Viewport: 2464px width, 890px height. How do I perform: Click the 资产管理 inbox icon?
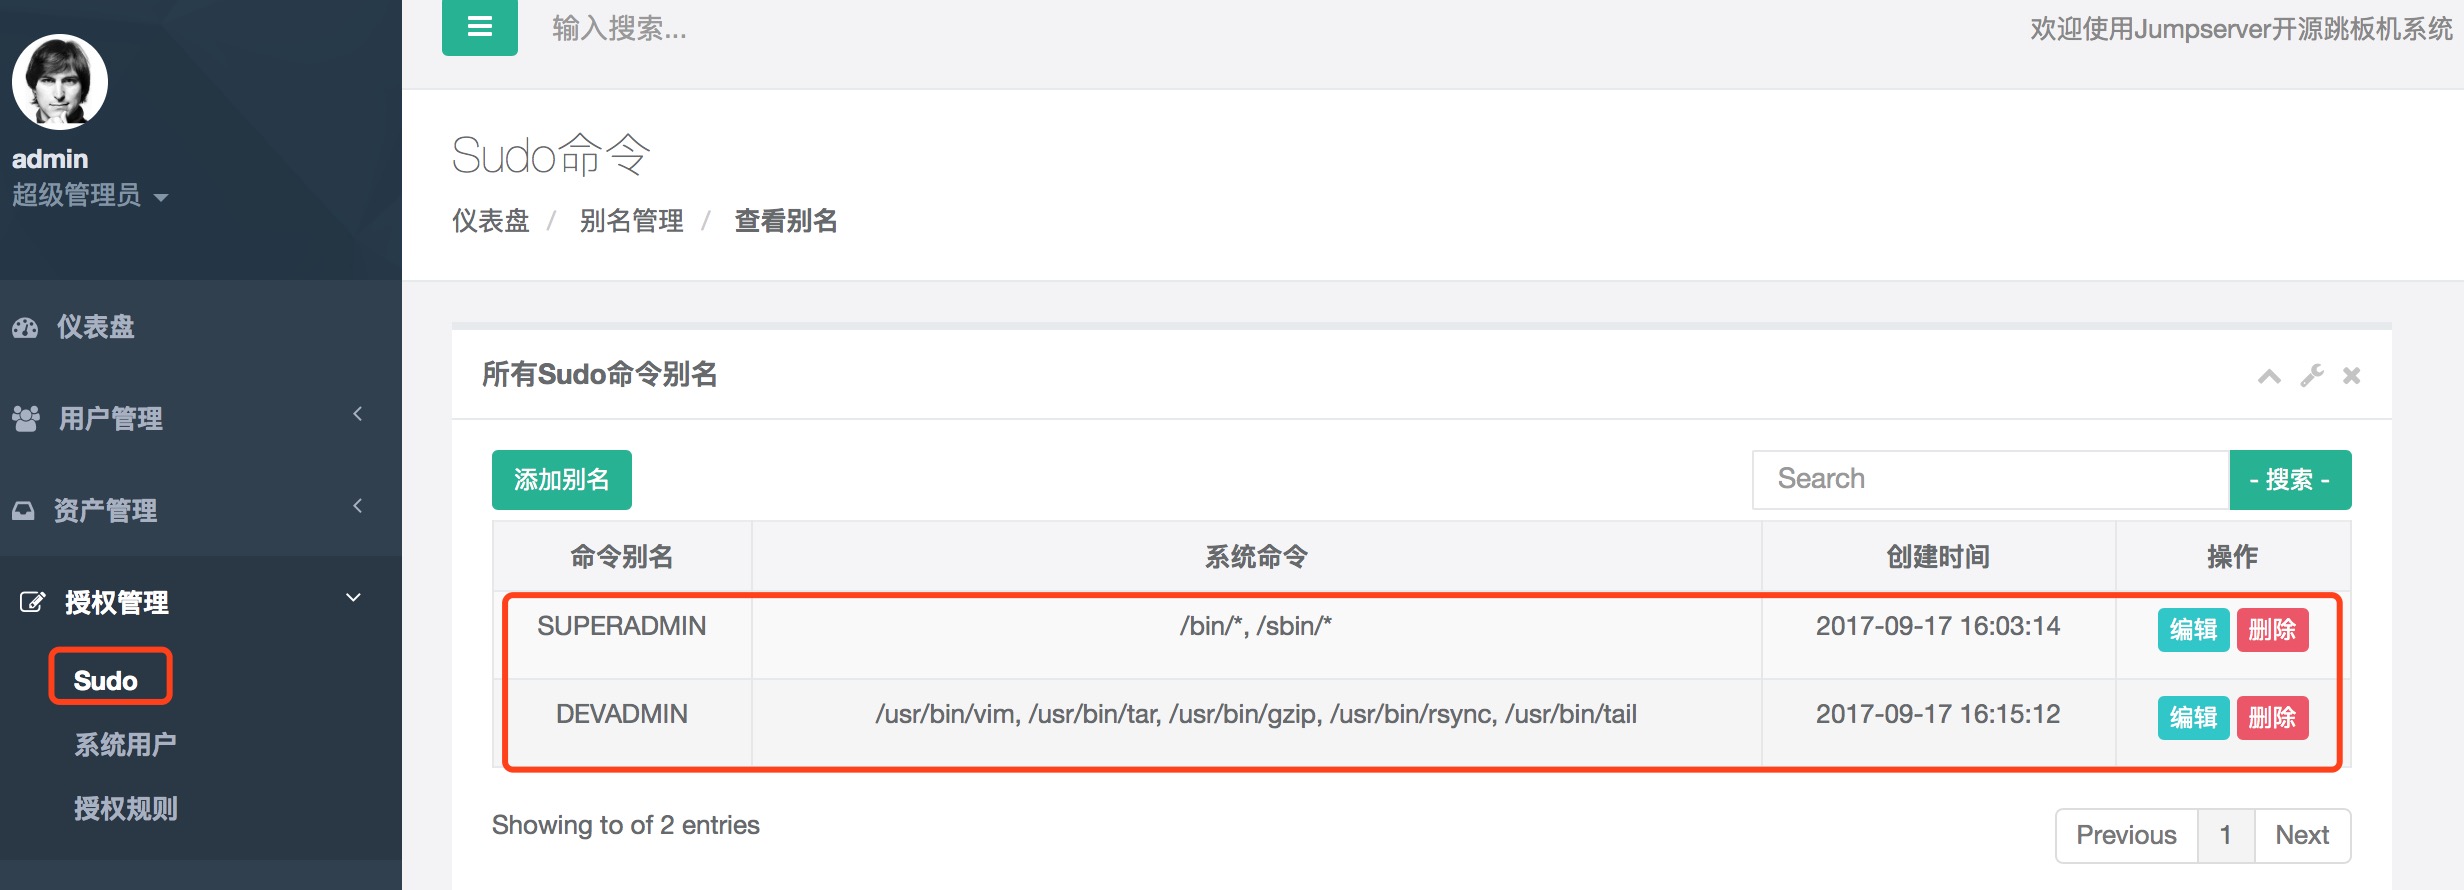[23, 510]
